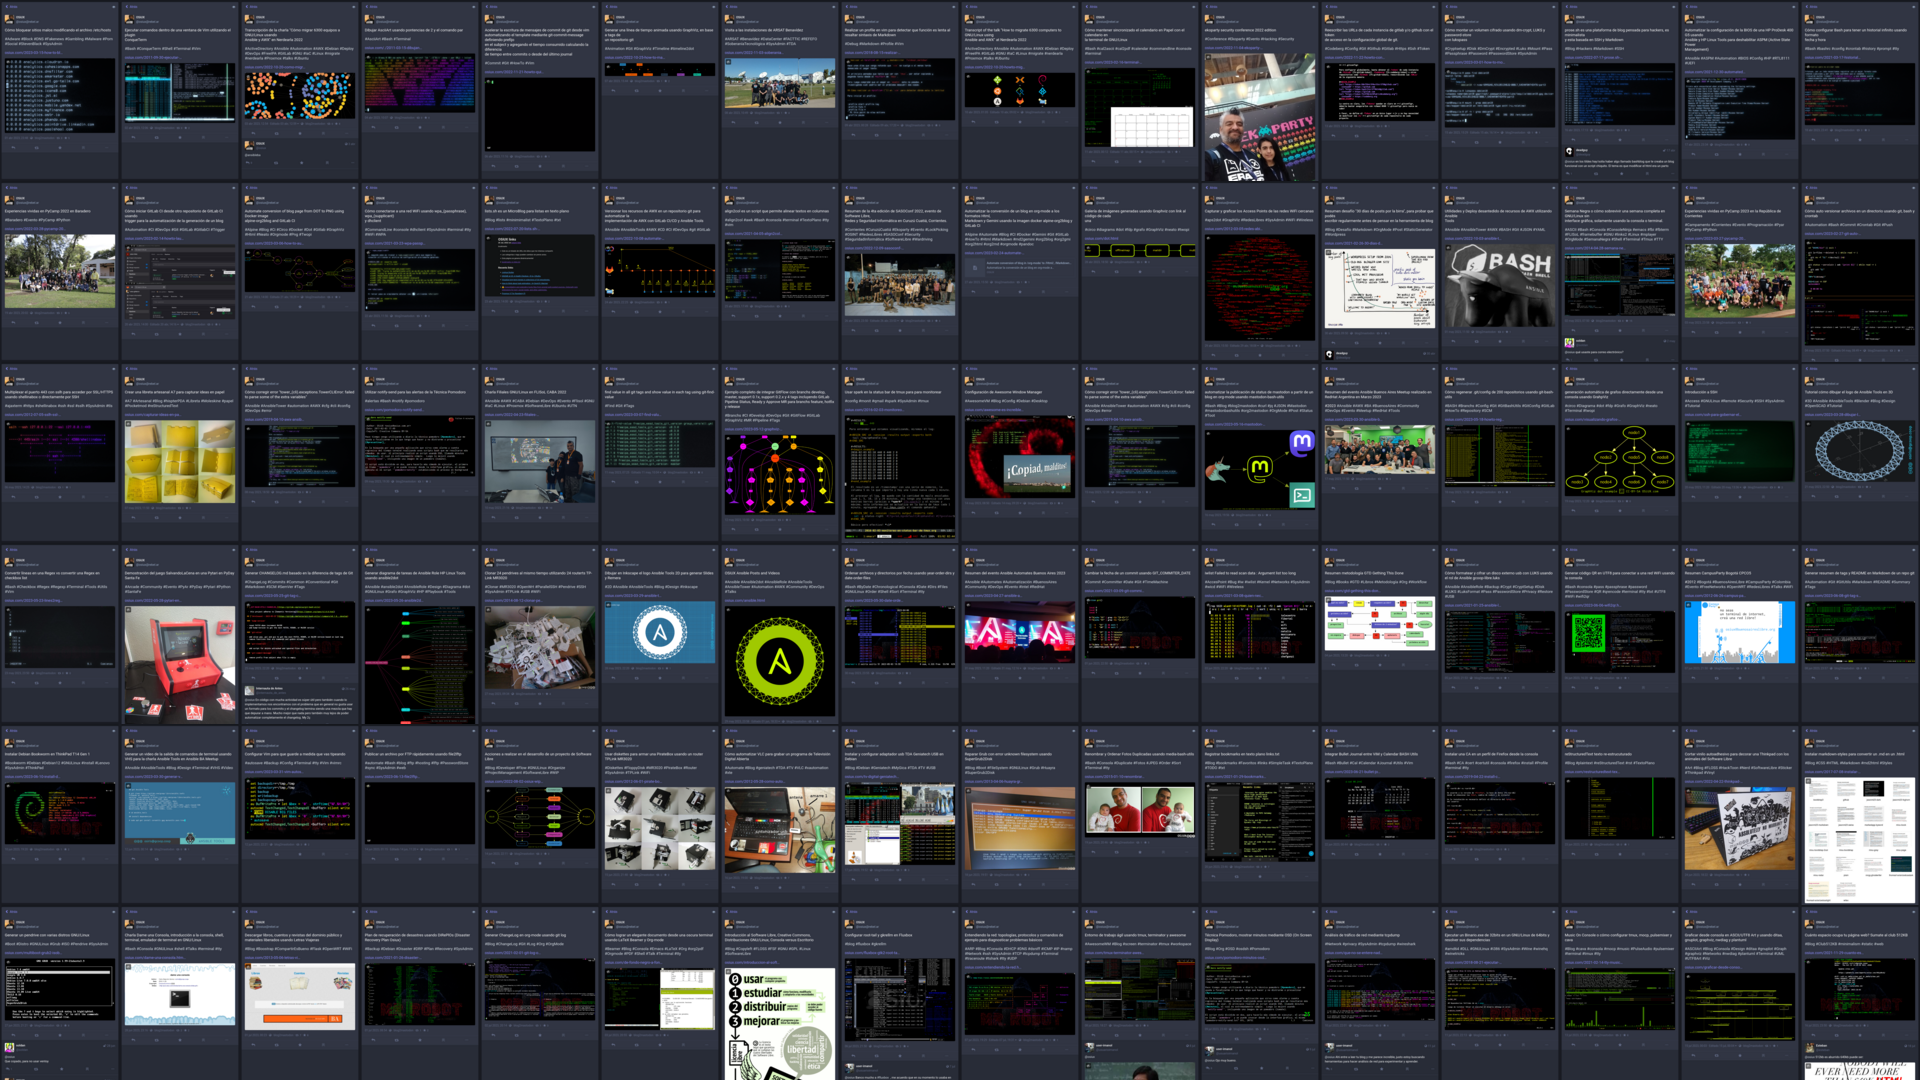Click Atrás above markdown-styles install post
The image size is (1920, 1080).
pyautogui.click(x=1811, y=731)
